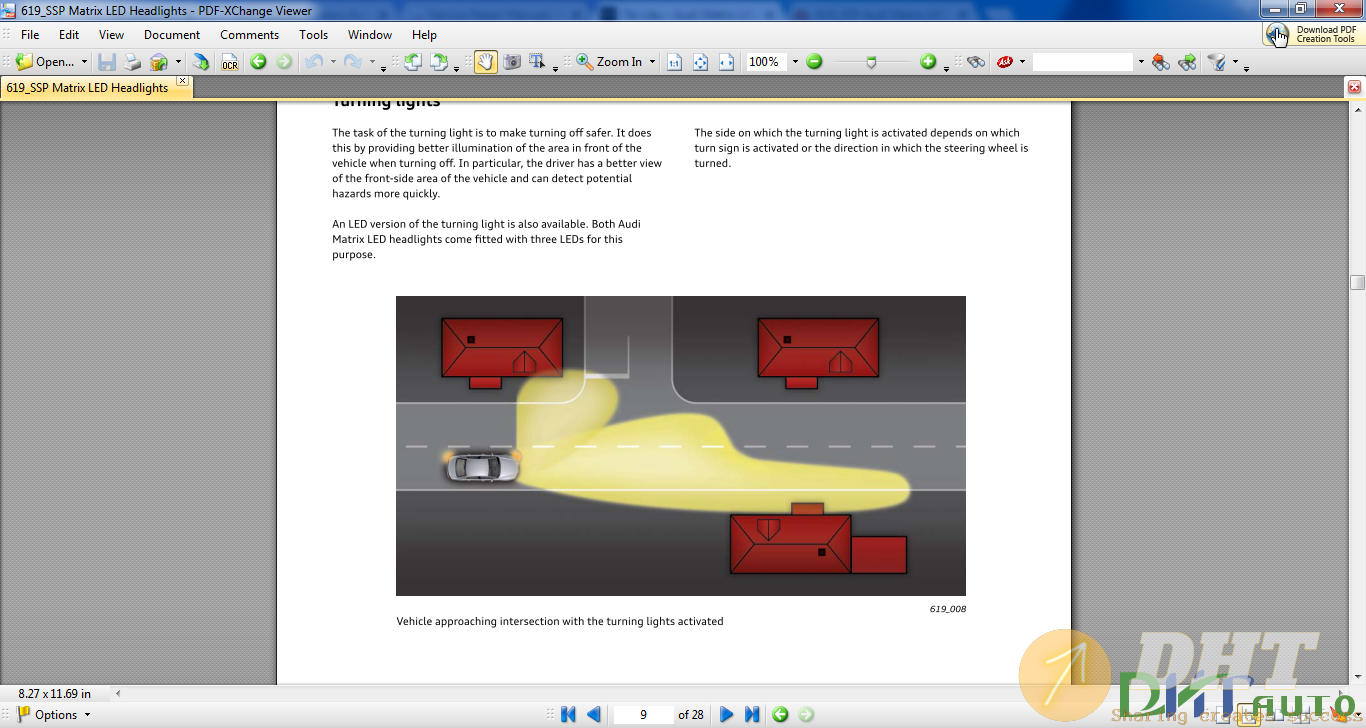Open dropdown next to the email icon

point(178,62)
